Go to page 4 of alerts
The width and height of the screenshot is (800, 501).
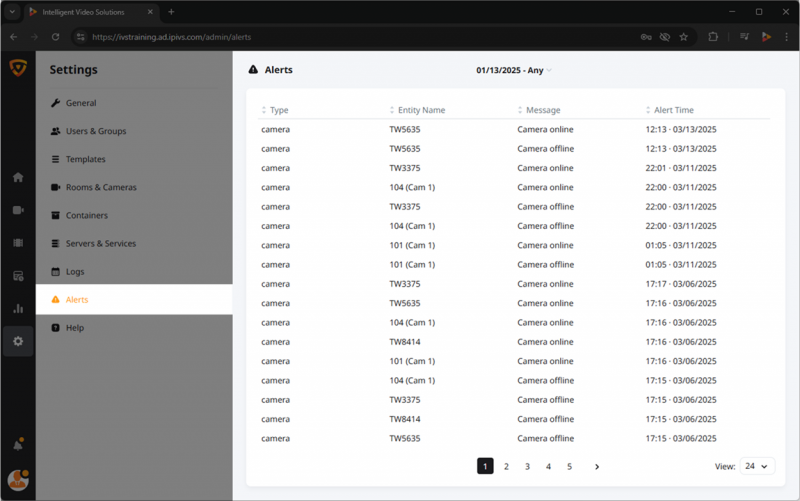[548, 466]
